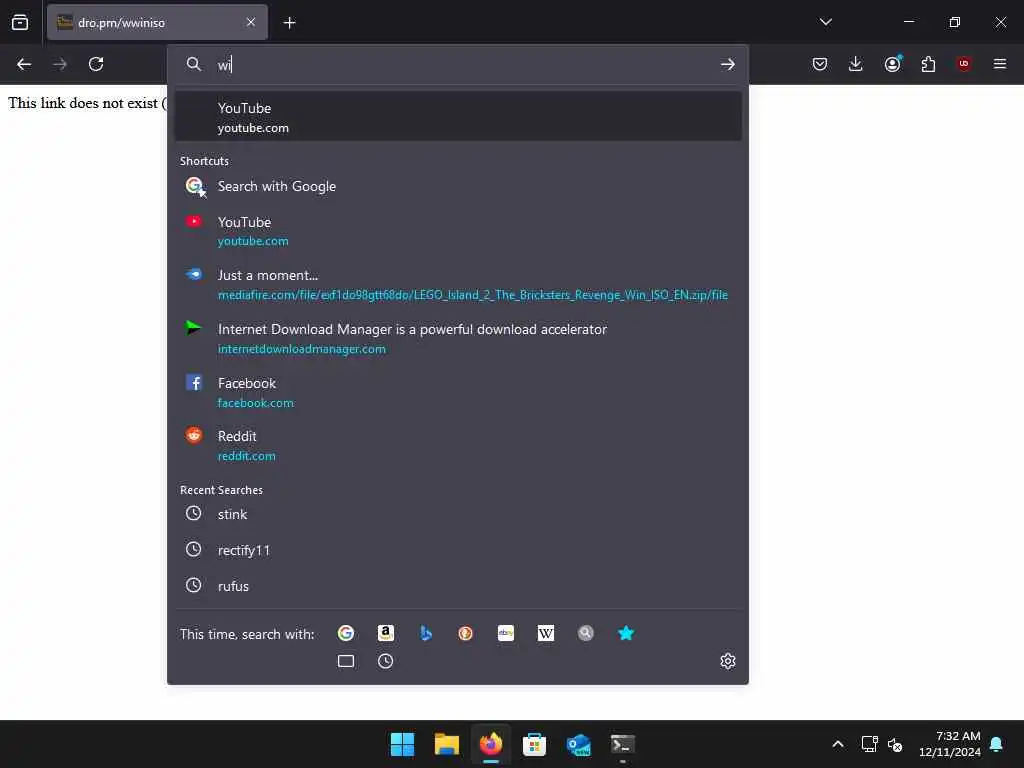Open Internet Download Manager suggestion

458,338
